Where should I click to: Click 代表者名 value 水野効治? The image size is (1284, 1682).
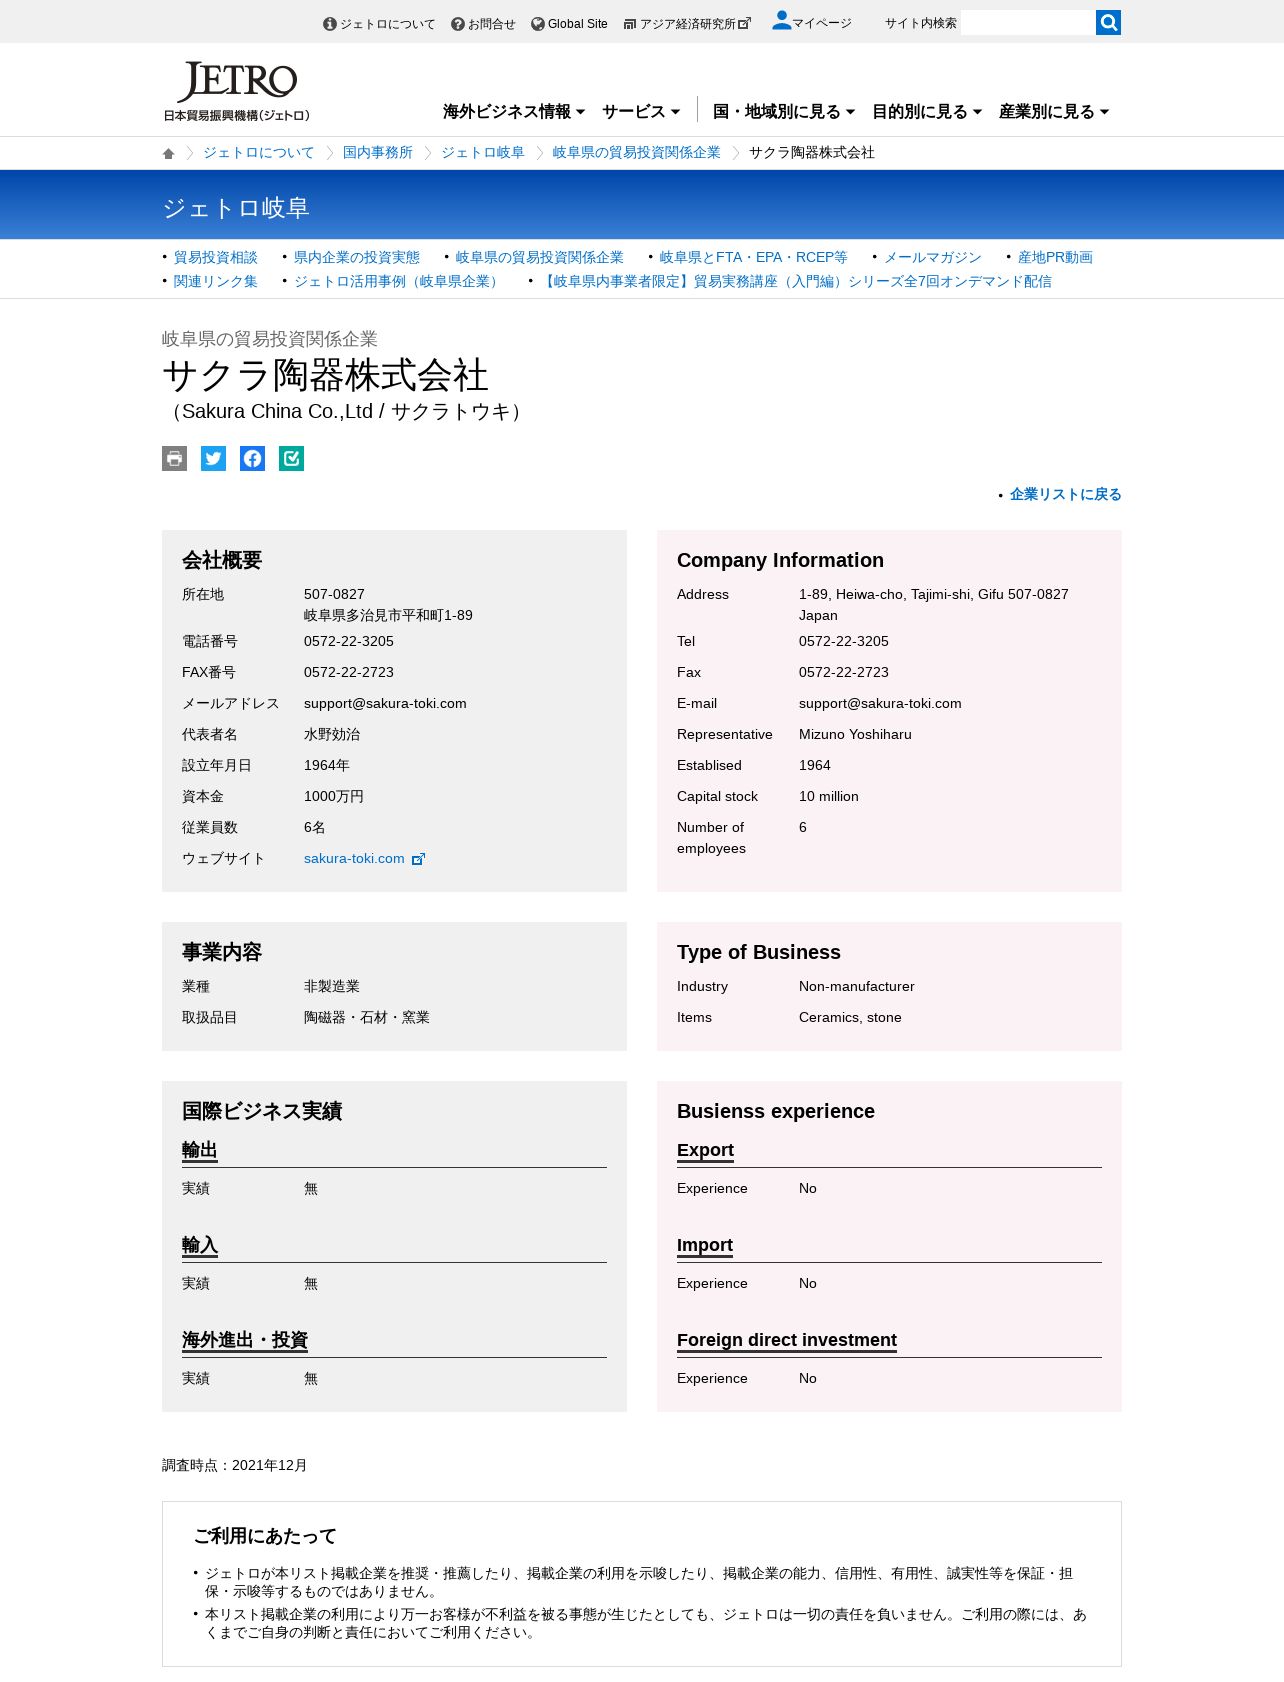pyautogui.click(x=332, y=735)
